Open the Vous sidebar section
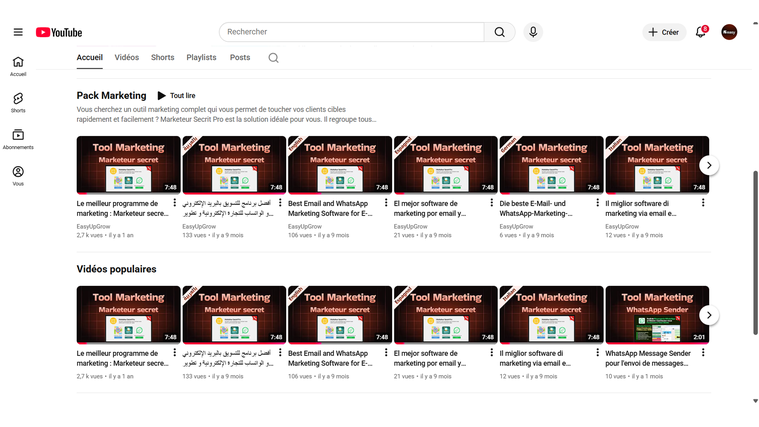 click(18, 175)
